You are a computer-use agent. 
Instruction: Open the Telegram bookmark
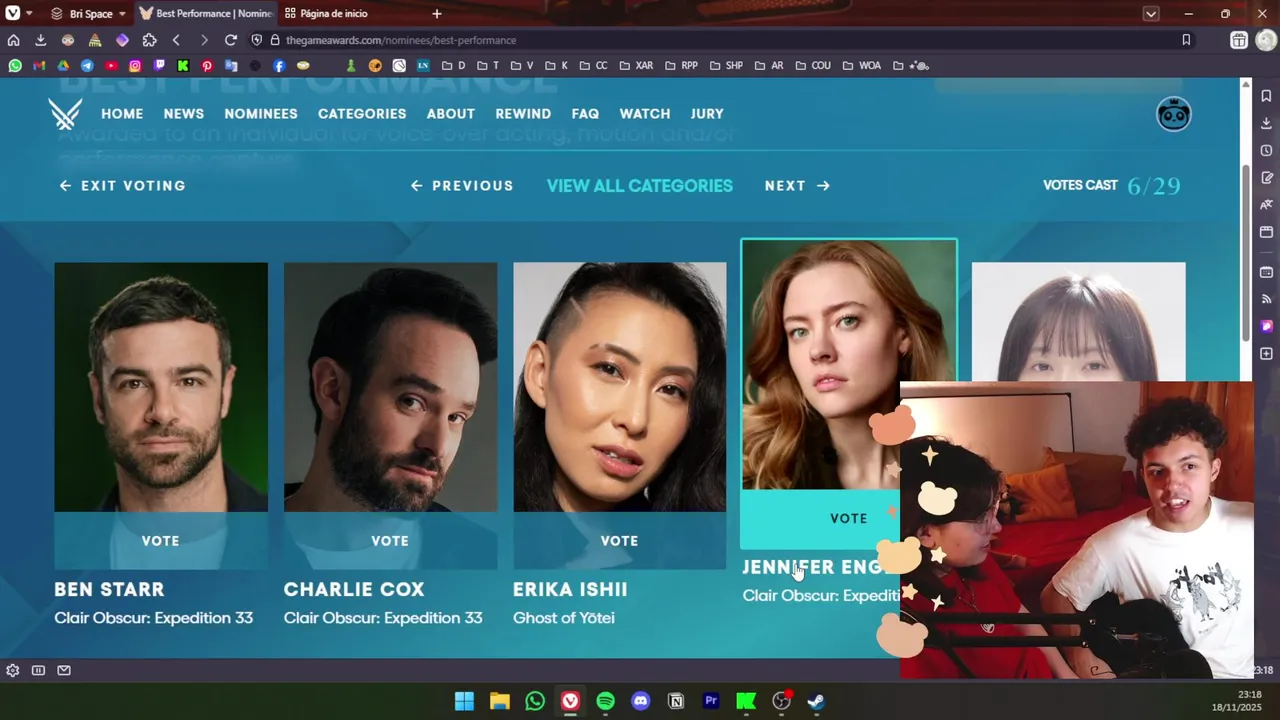[87, 66]
